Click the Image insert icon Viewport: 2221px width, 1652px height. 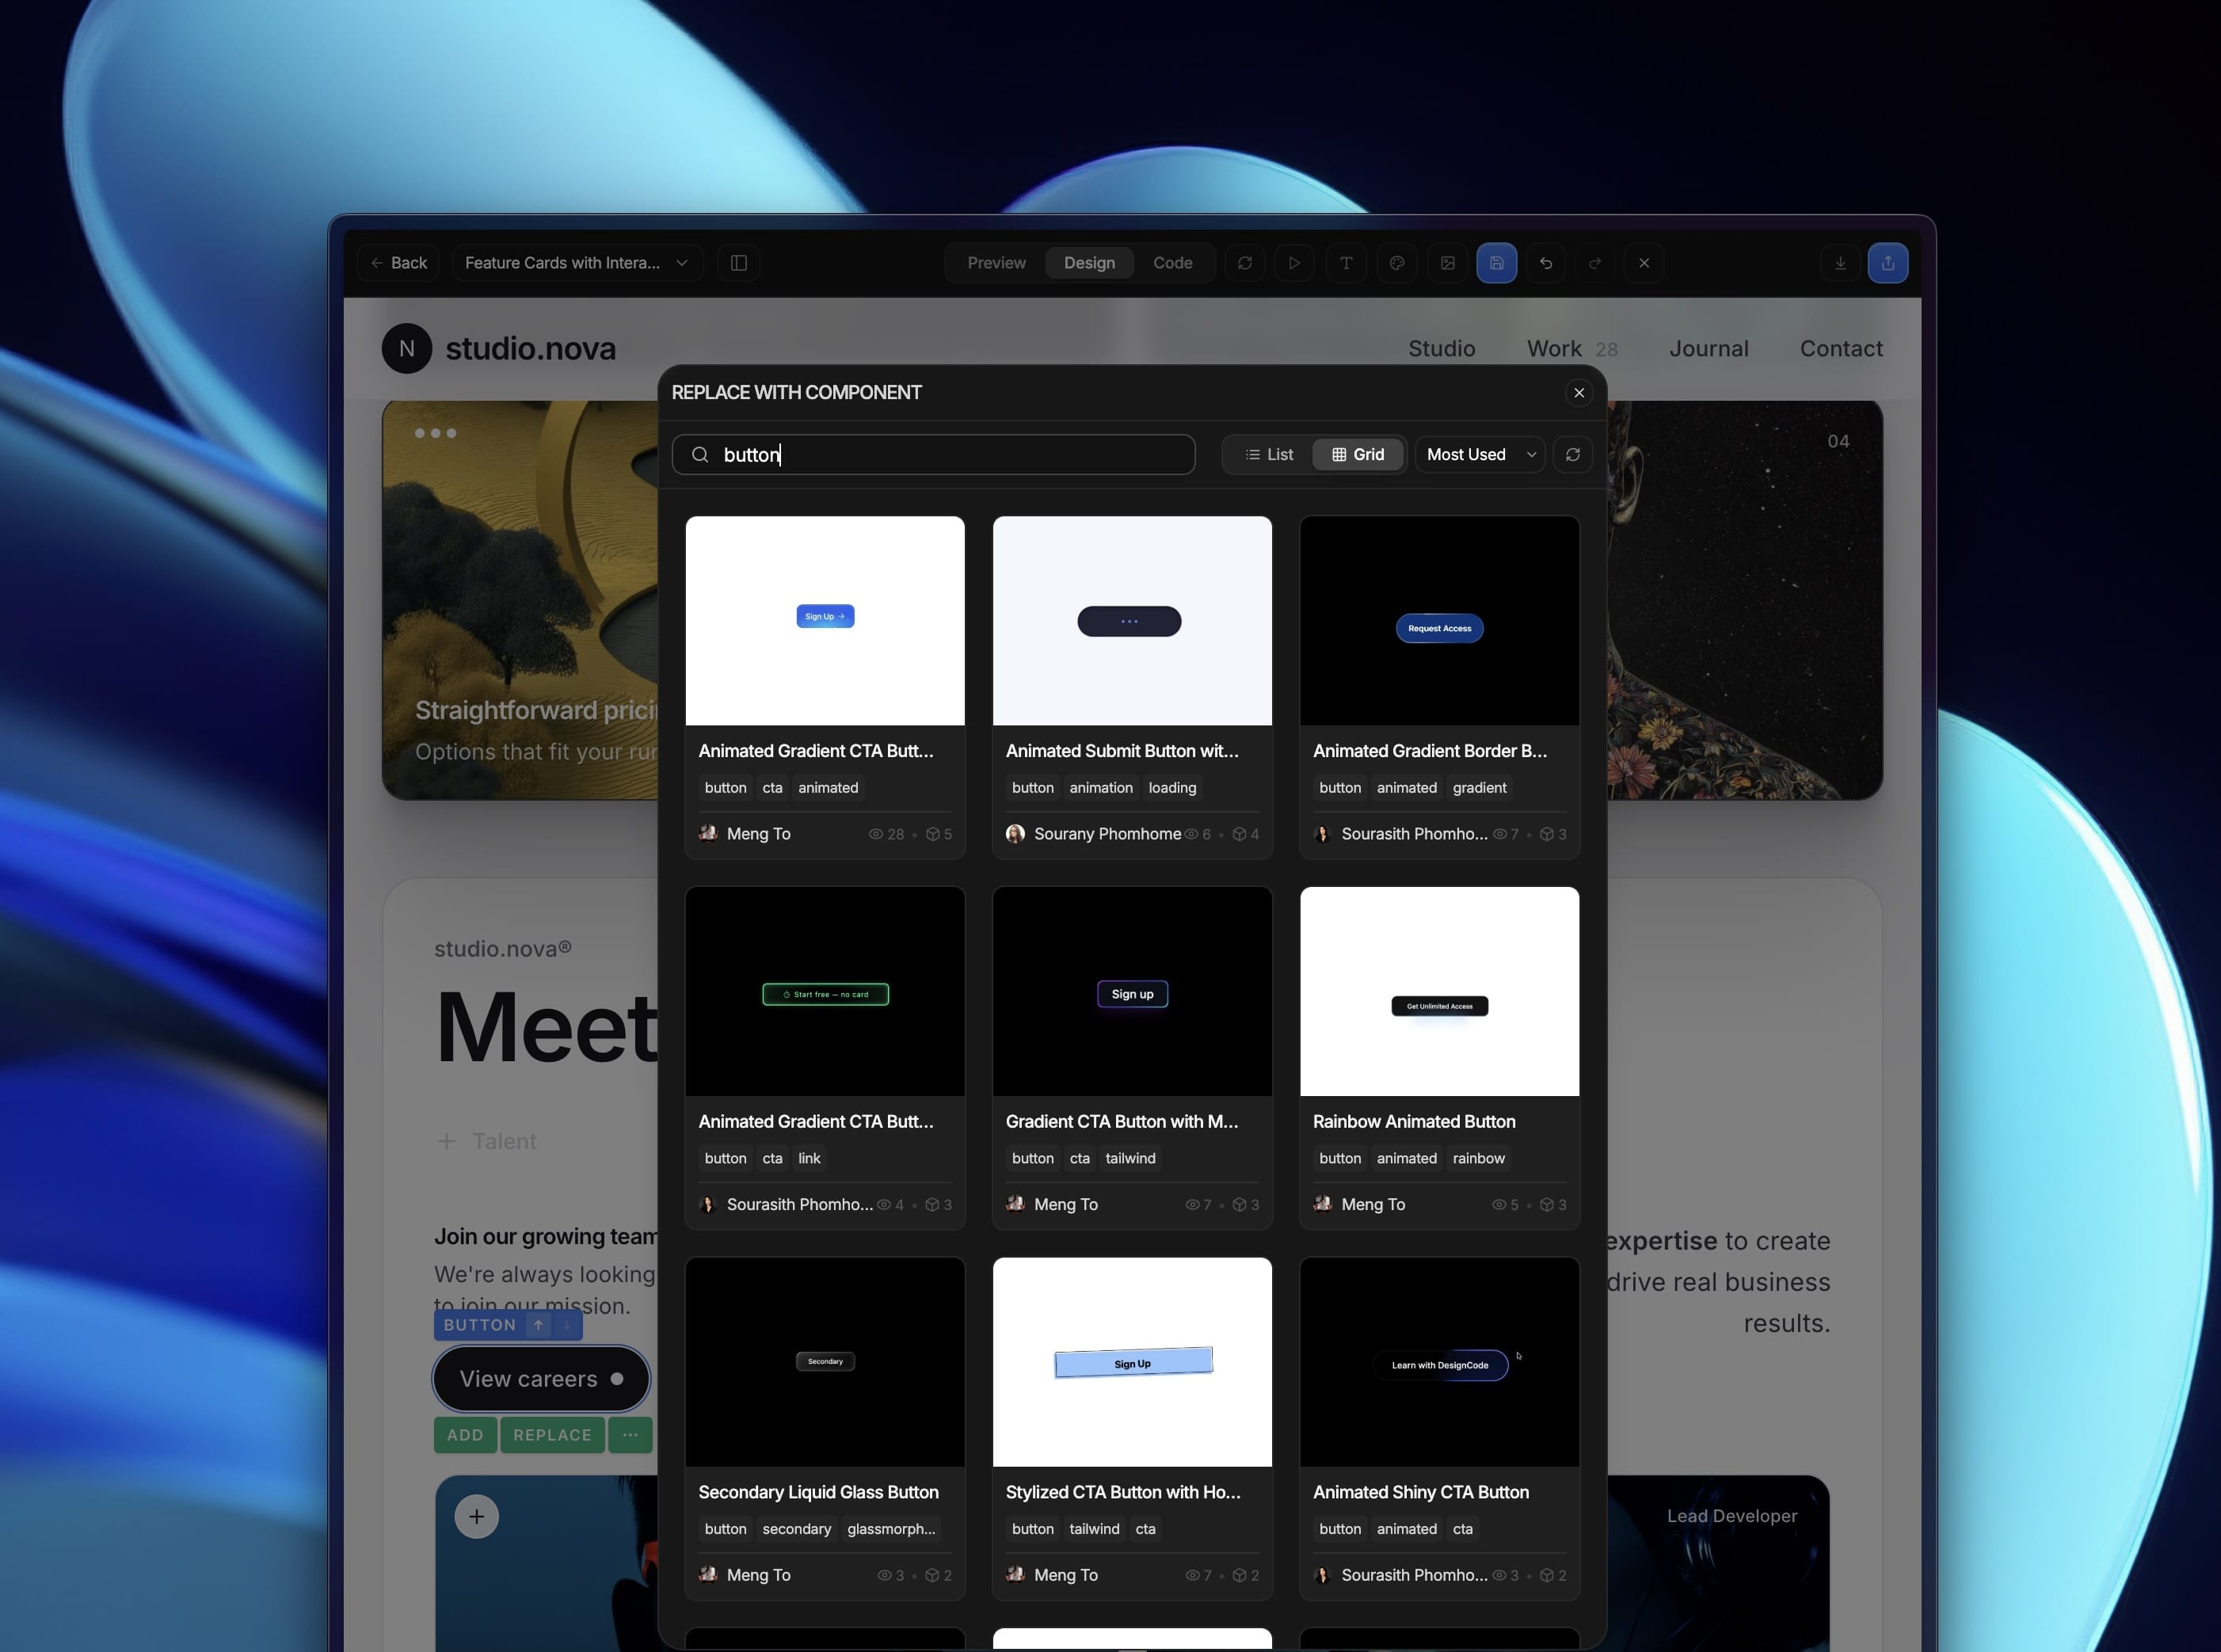click(x=1446, y=262)
